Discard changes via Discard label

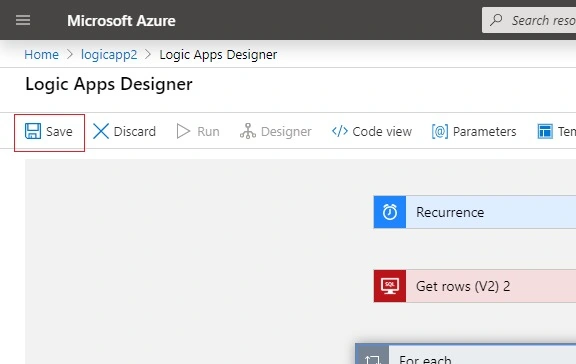tap(135, 131)
